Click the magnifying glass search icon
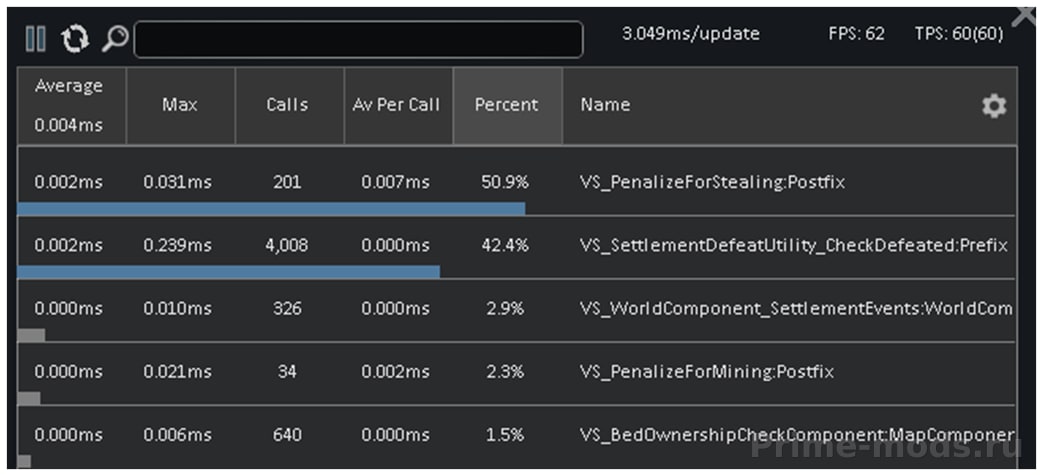1042x475 pixels. [x=115, y=39]
